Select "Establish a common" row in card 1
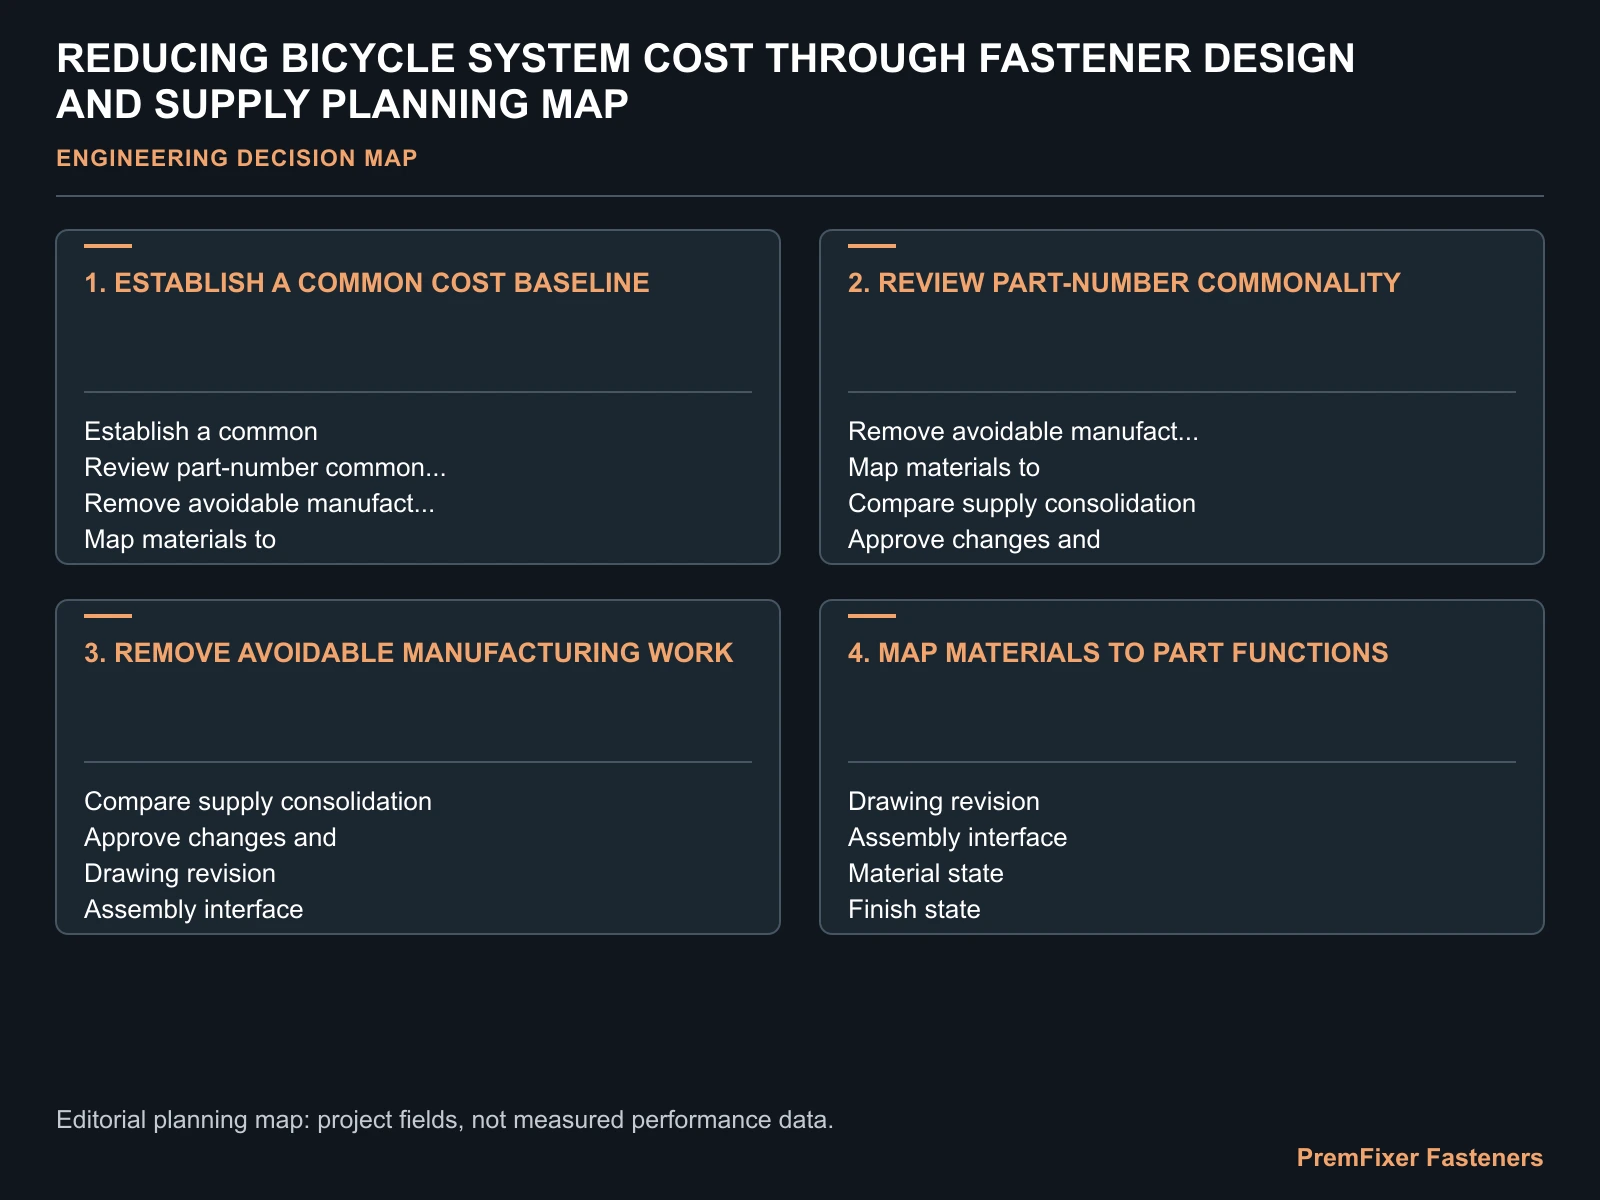Image resolution: width=1600 pixels, height=1200 pixels. 201,431
